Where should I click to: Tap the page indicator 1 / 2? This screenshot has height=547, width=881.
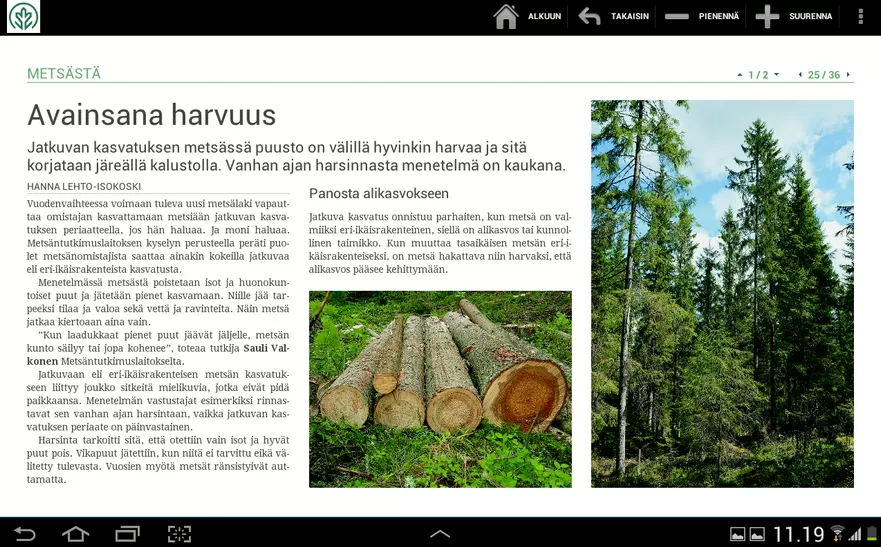(758, 75)
